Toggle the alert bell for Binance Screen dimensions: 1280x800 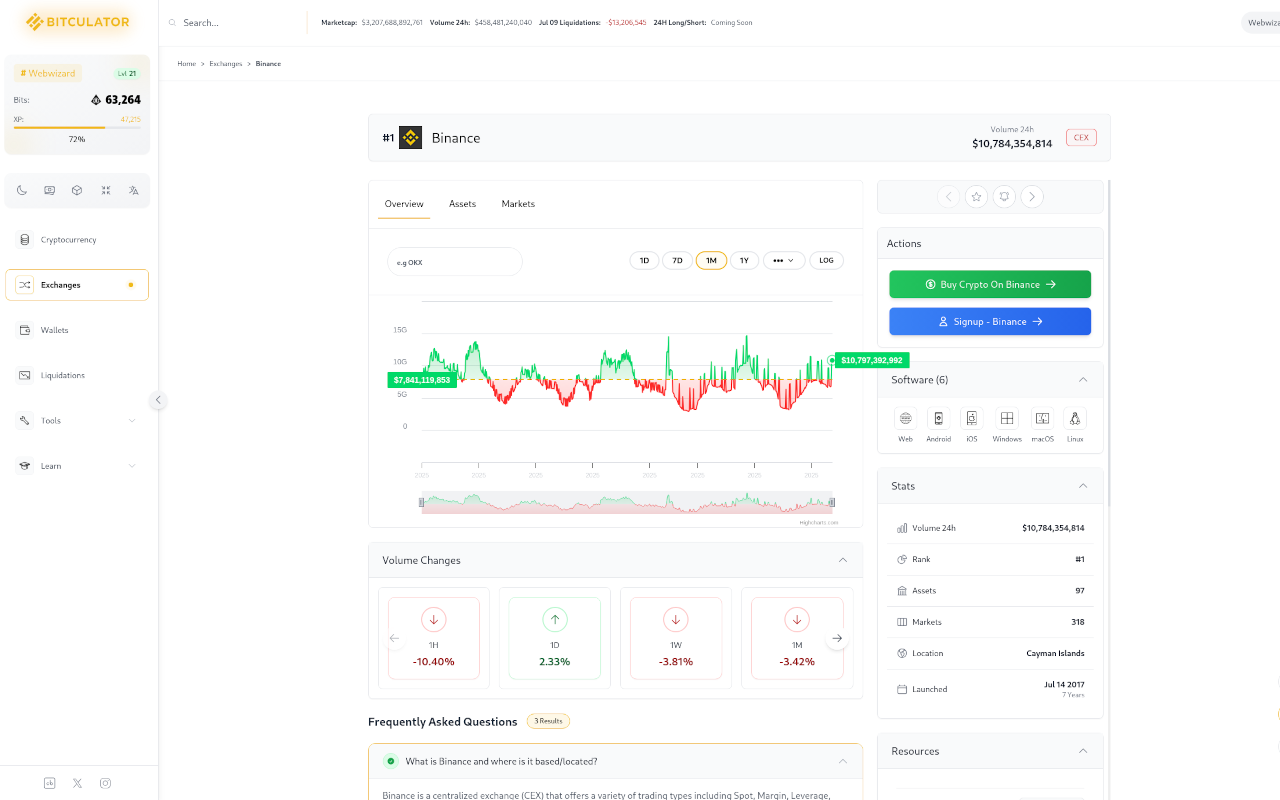point(1004,197)
